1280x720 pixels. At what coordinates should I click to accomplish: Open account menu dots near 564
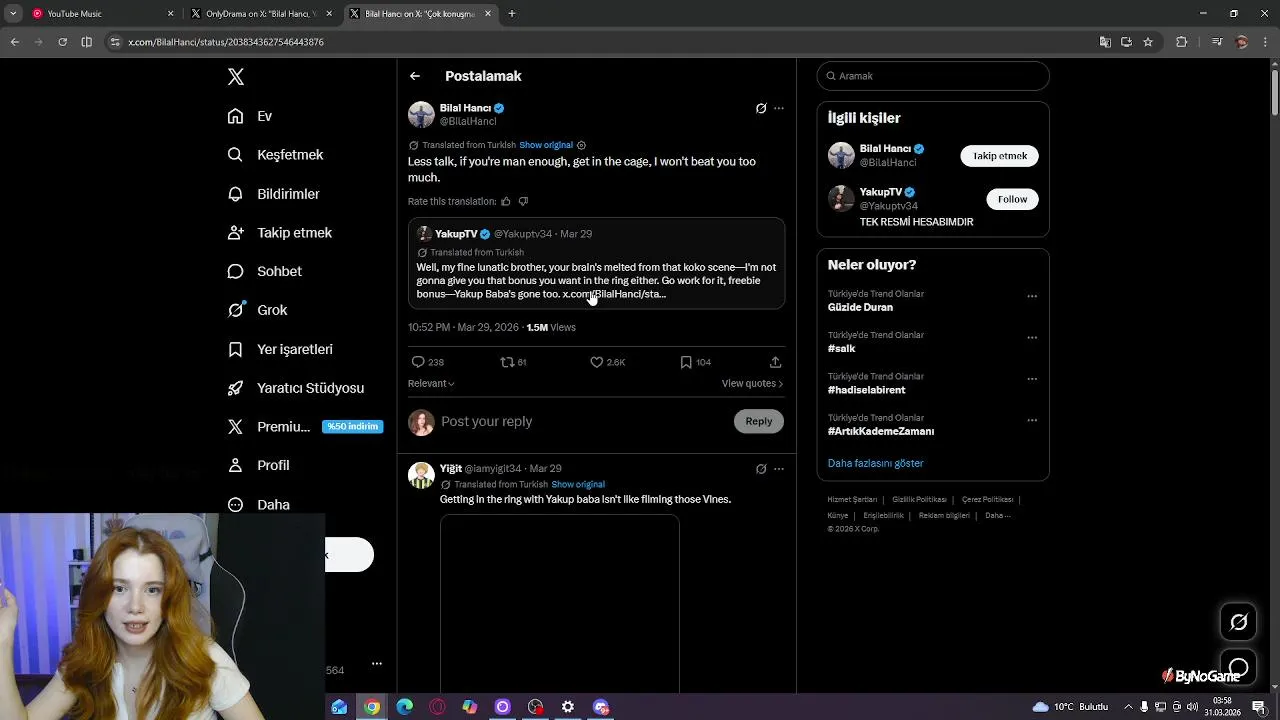pyautogui.click(x=377, y=663)
